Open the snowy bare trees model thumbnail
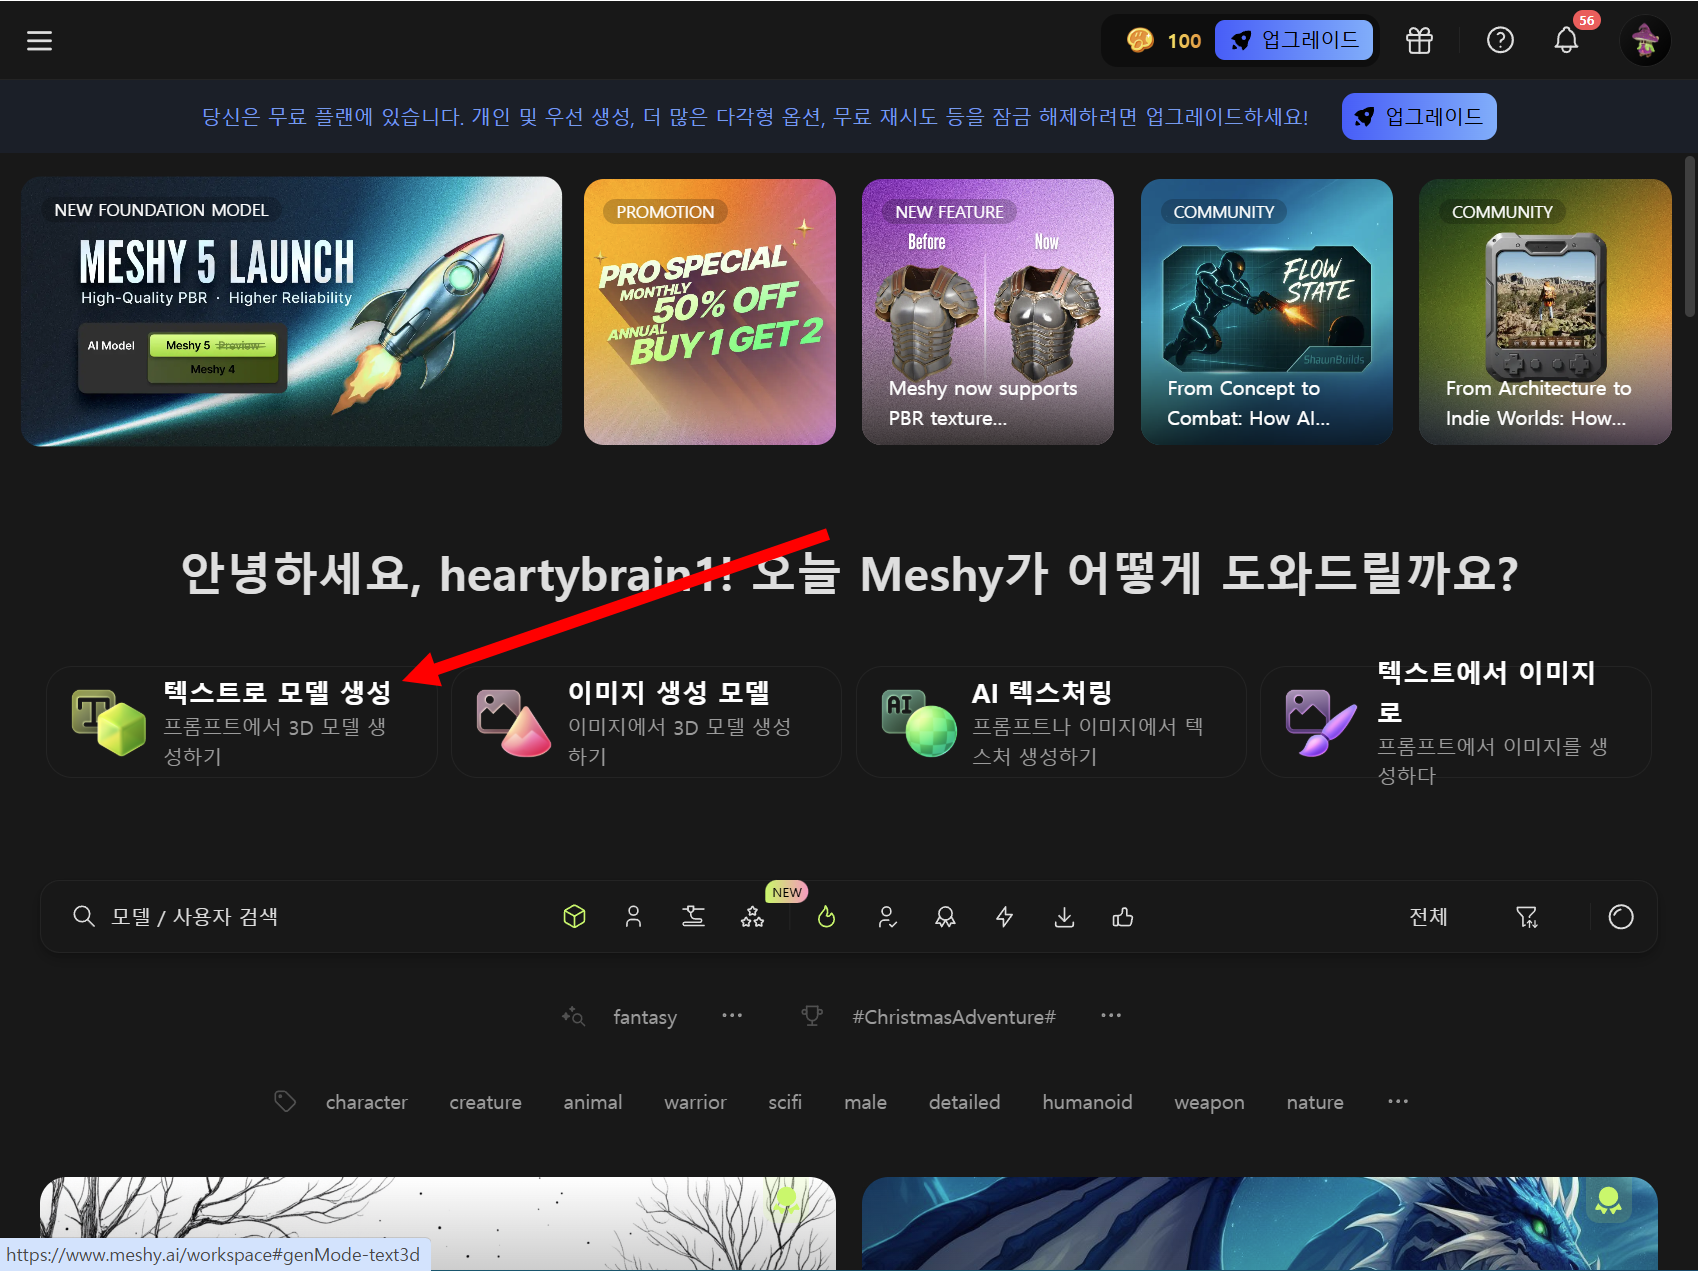 pyautogui.click(x=438, y=1223)
